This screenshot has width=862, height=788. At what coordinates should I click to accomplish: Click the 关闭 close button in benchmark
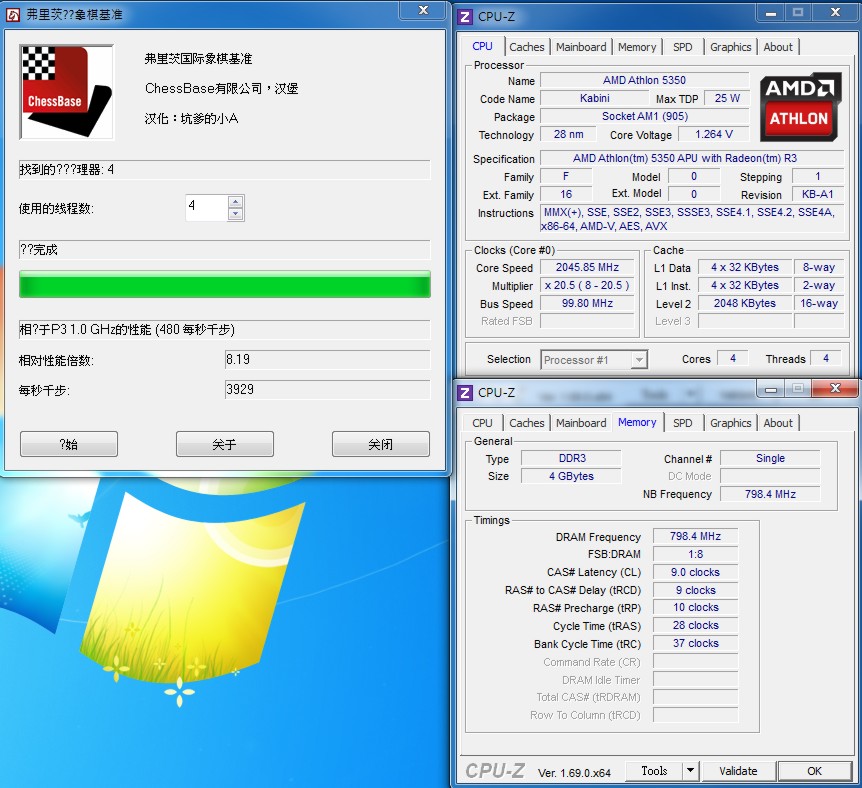coord(380,444)
